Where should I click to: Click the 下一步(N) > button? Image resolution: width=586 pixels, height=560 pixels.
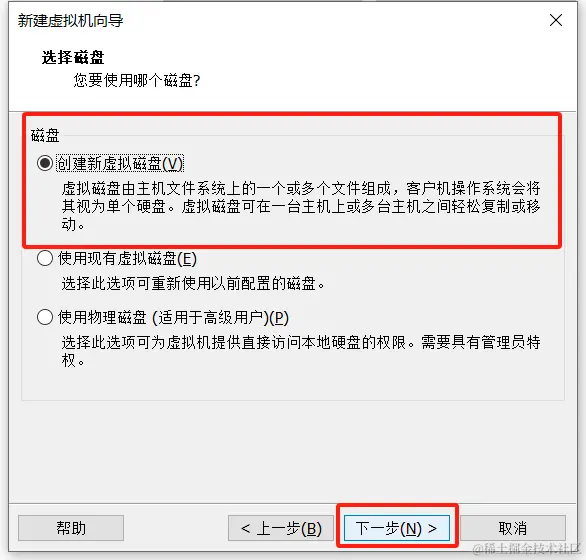tap(397, 528)
